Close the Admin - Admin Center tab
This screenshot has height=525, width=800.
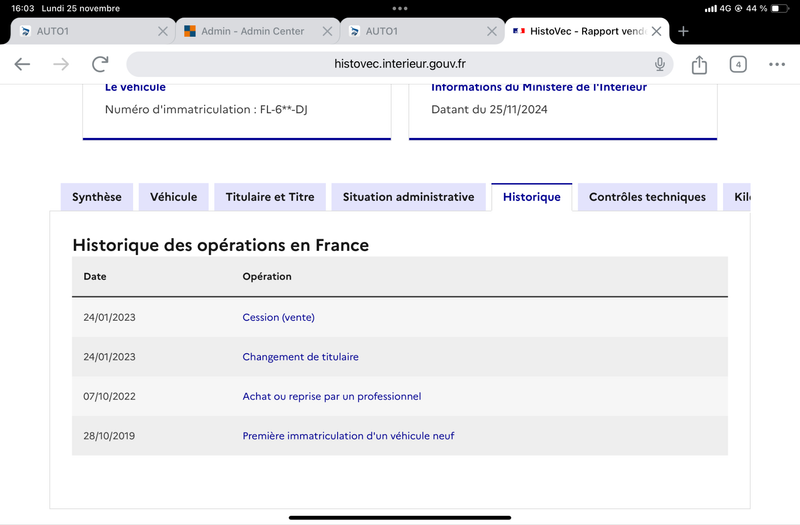coord(327,31)
